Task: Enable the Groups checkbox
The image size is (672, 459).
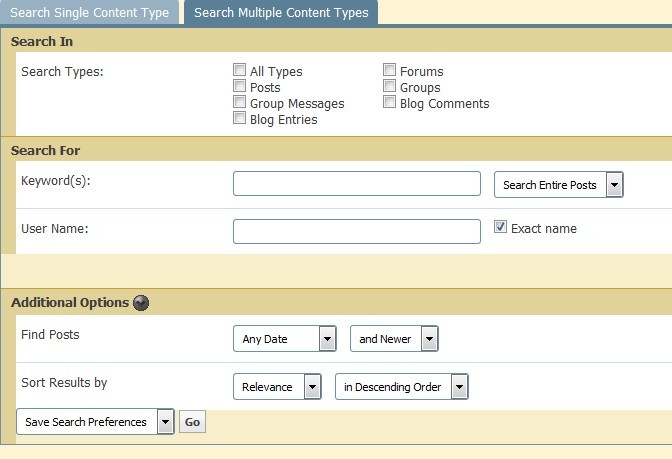Action: [390, 87]
